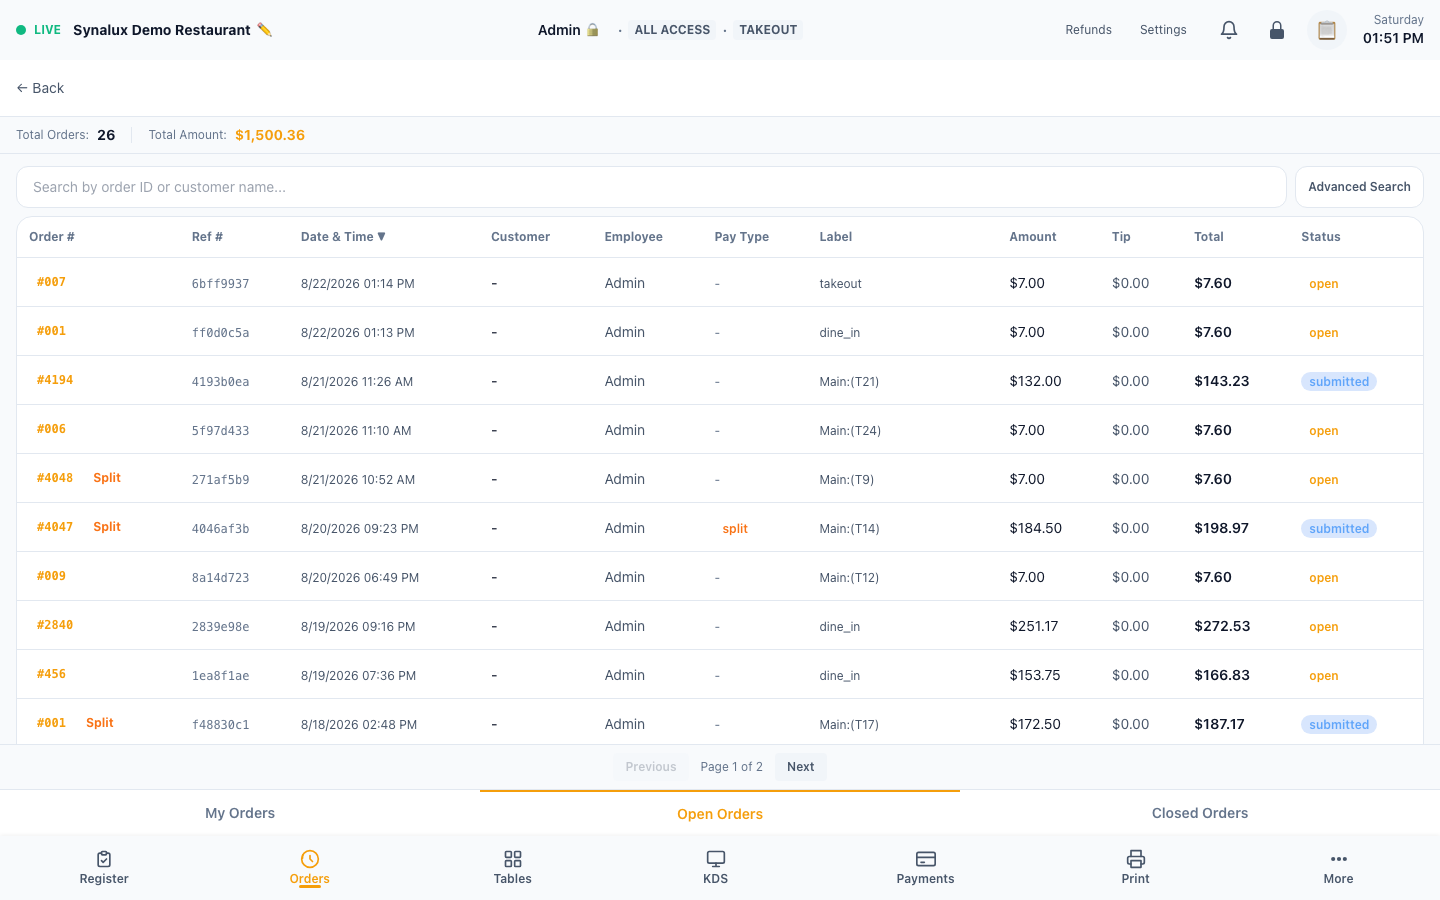Click the Split tag beside order #4048
Viewport: 1440px width, 900px height.
click(107, 478)
